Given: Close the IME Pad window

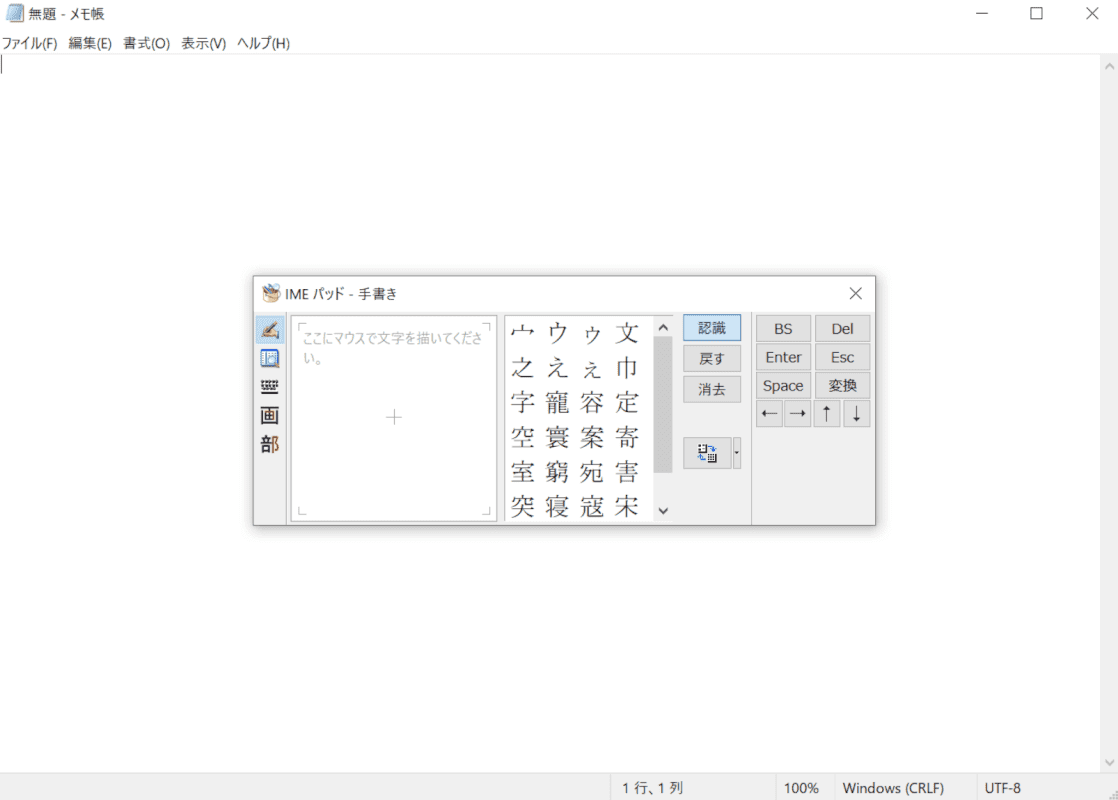Looking at the screenshot, I should coord(856,293).
